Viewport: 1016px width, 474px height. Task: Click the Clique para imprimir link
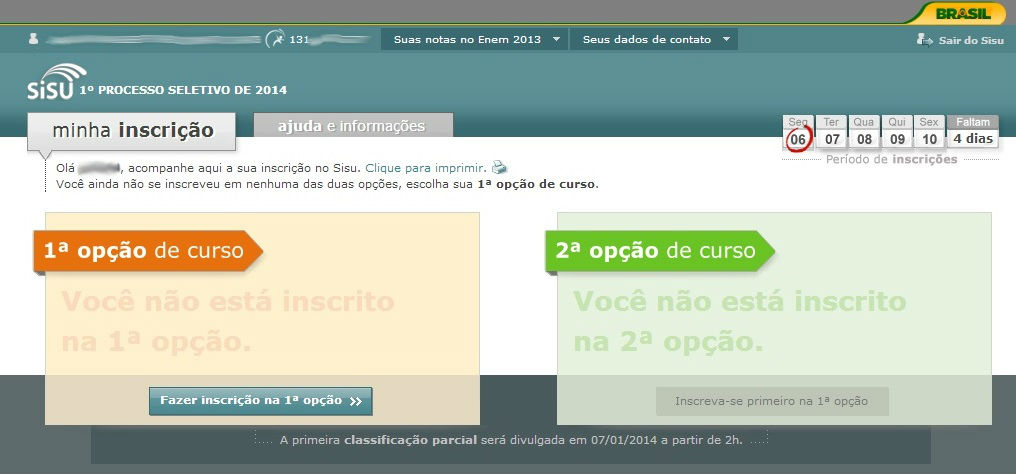click(x=426, y=168)
